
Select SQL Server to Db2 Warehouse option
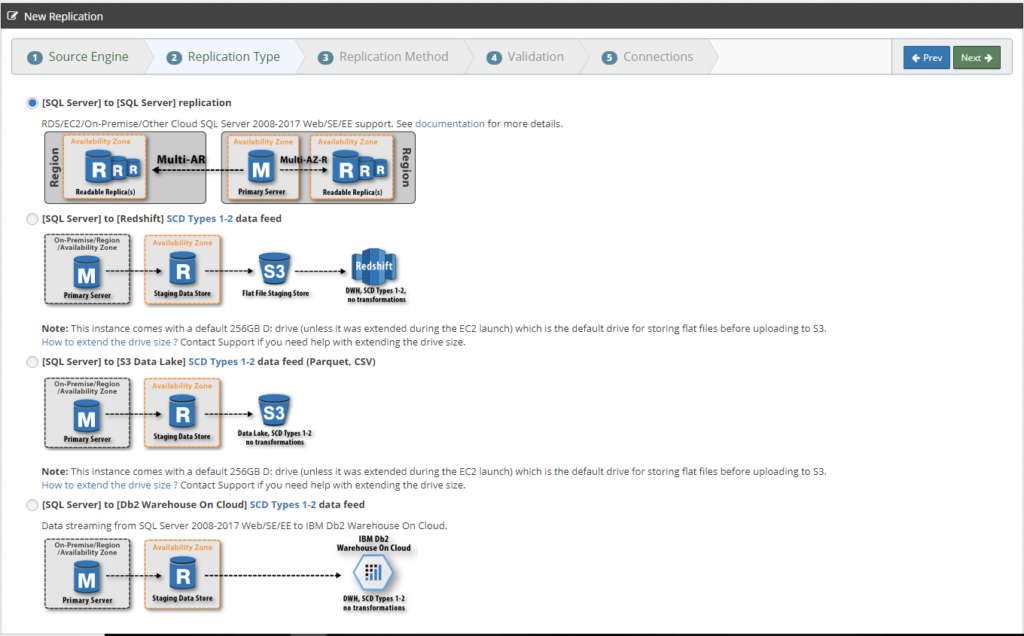(x=32, y=505)
